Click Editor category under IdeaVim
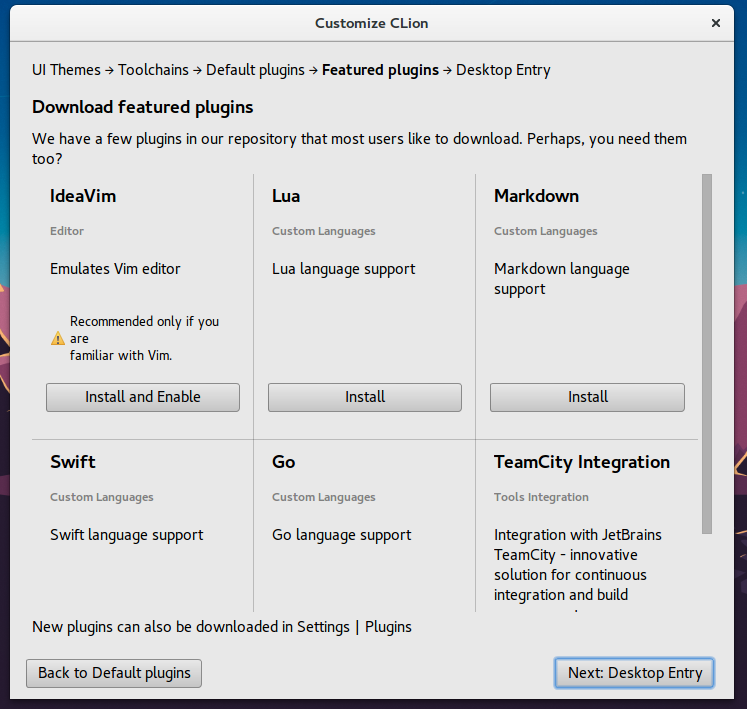 67,231
